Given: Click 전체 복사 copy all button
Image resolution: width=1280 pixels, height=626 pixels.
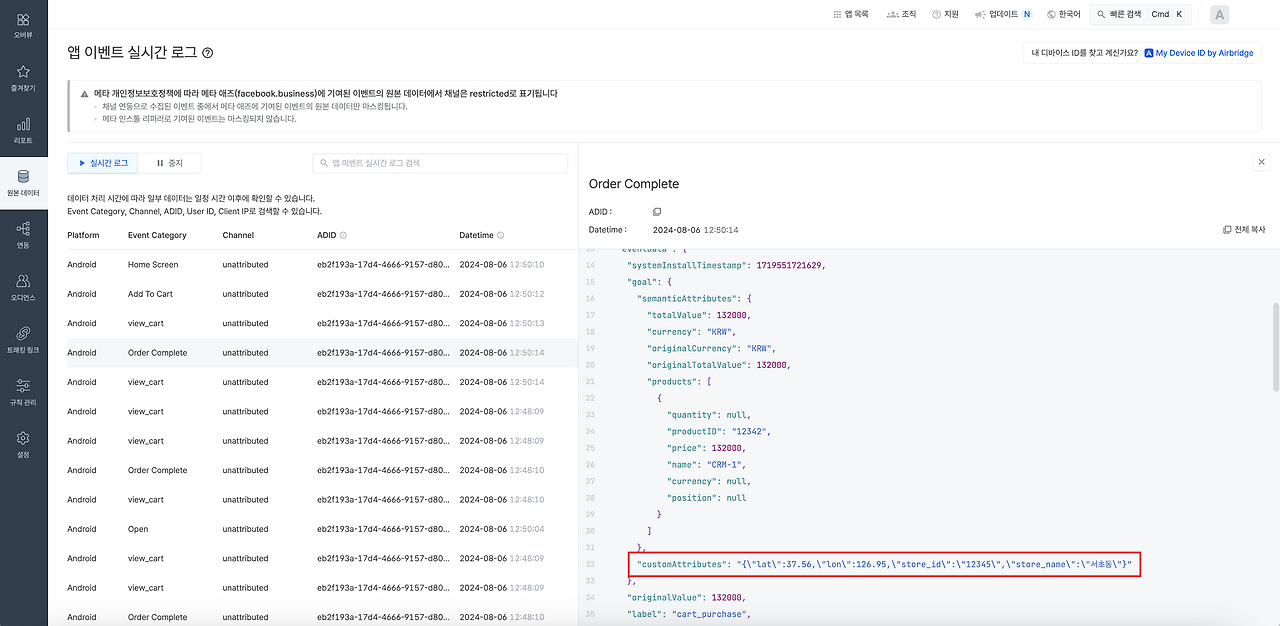Looking at the screenshot, I should tap(1244, 230).
